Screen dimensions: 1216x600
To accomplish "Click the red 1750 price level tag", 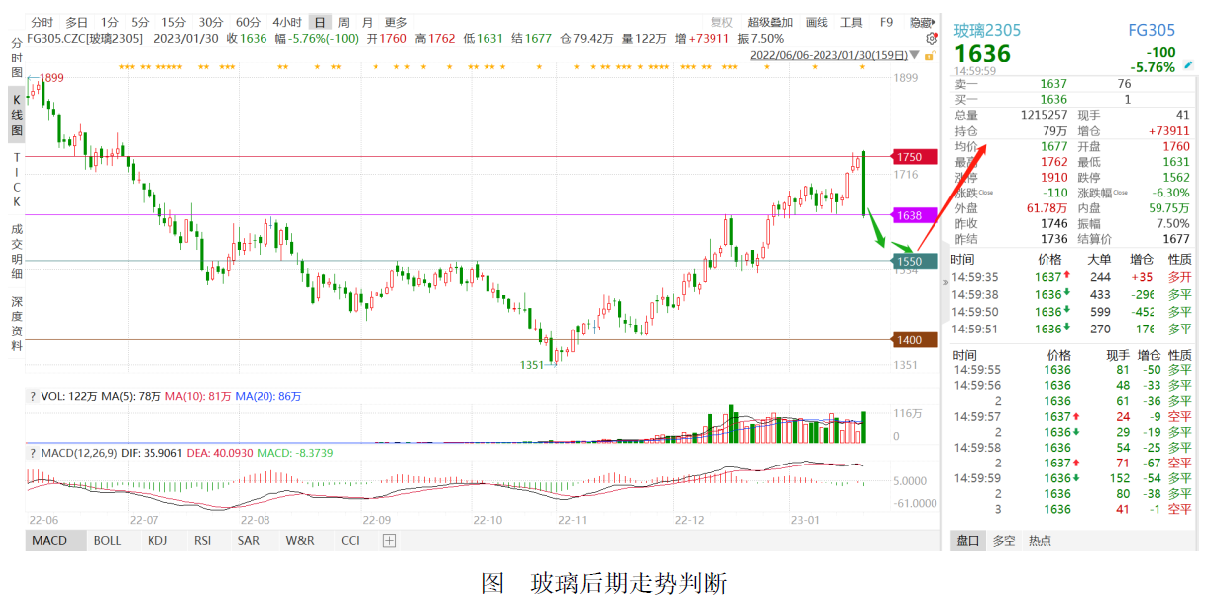I will 913,157.
